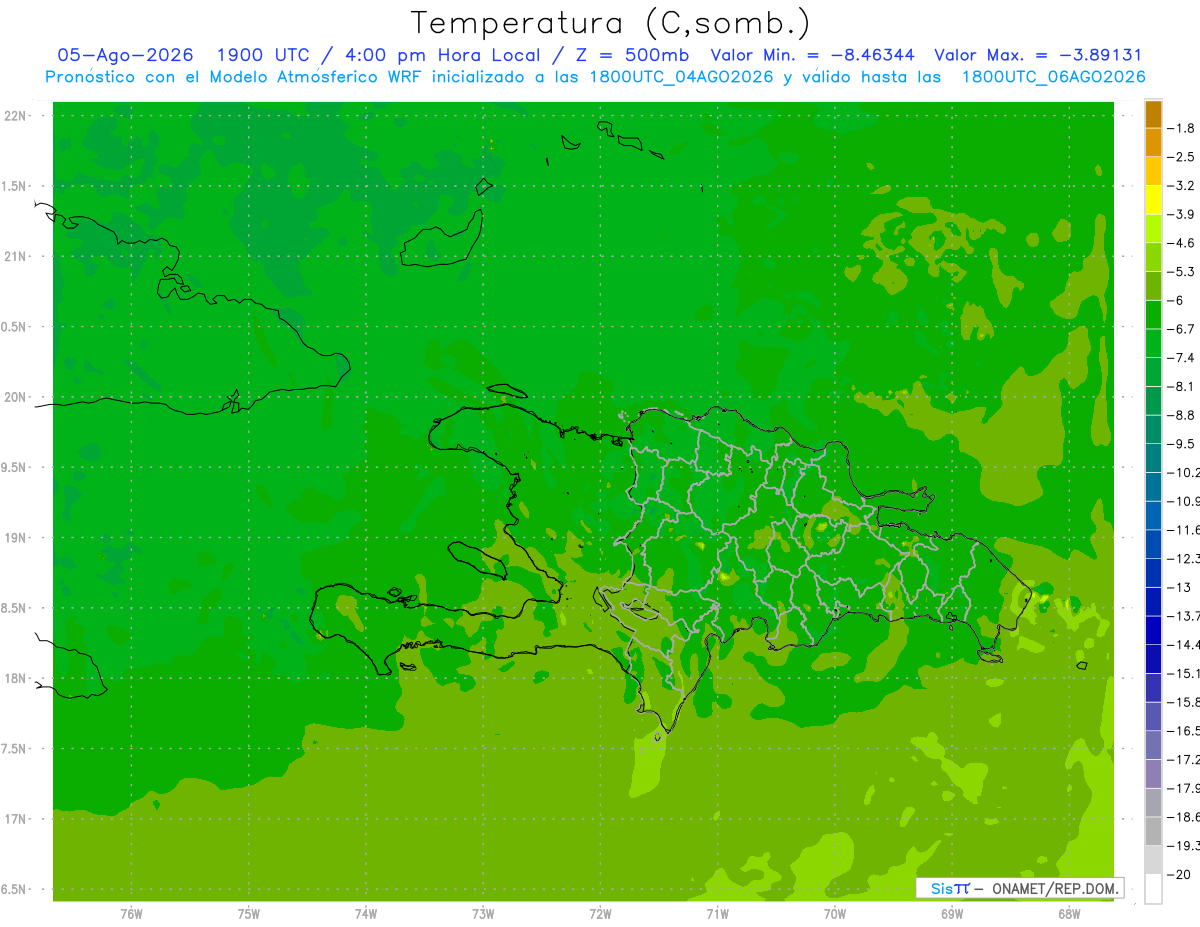Click the "71W" longitude axis label
The height and width of the screenshot is (927, 1200).
(717, 913)
